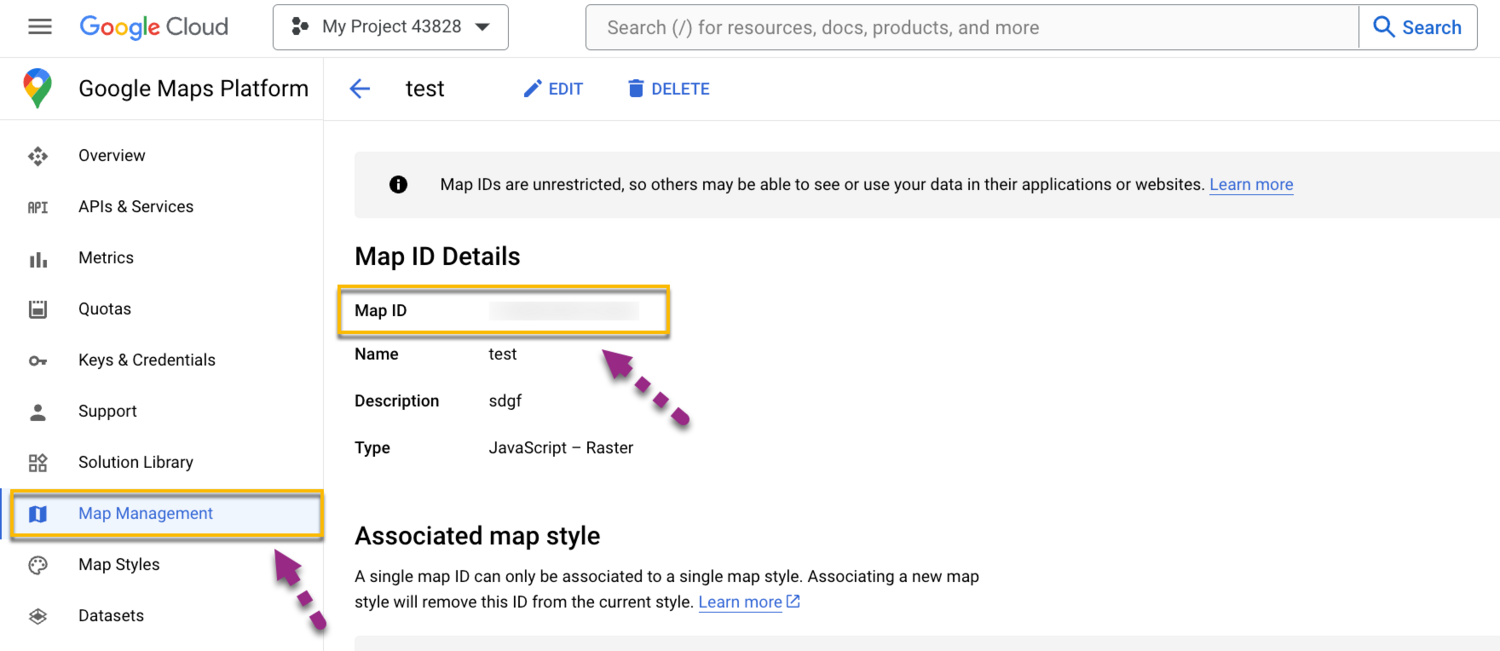This screenshot has height=651, width=1500.
Task: Click the Metrics bar chart icon
Action: click(x=38, y=259)
